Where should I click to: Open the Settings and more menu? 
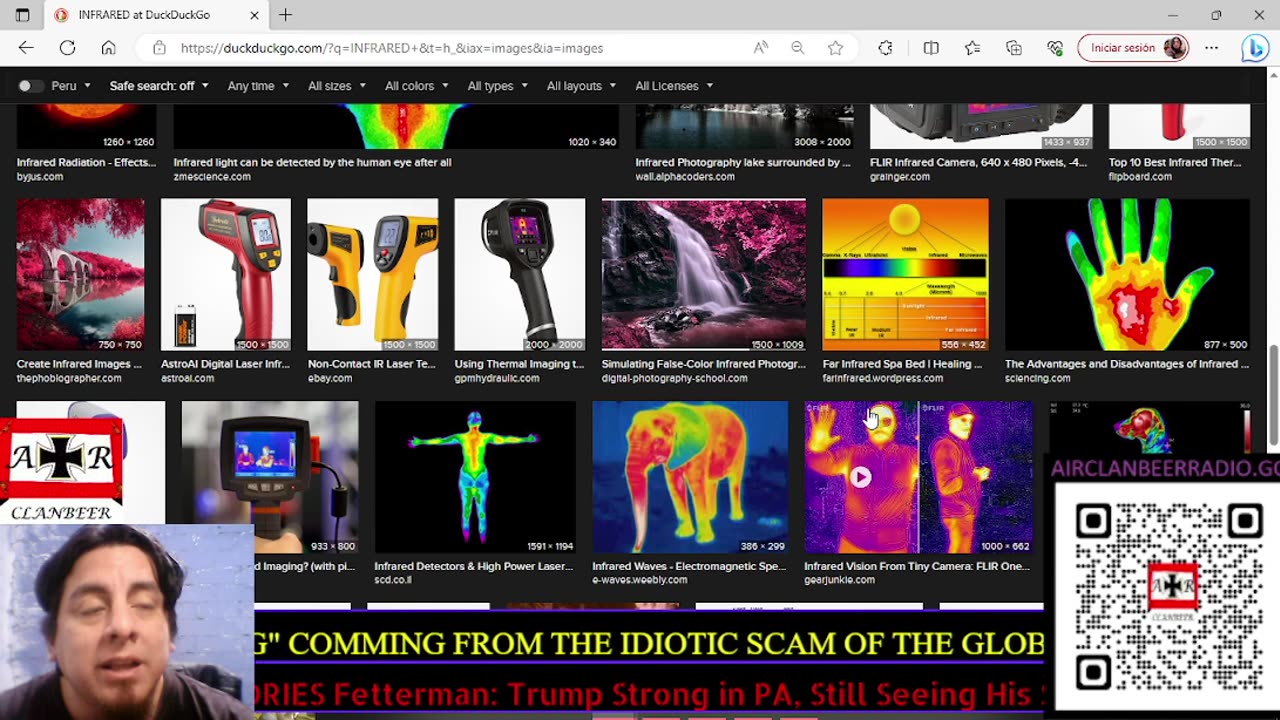[1211, 48]
